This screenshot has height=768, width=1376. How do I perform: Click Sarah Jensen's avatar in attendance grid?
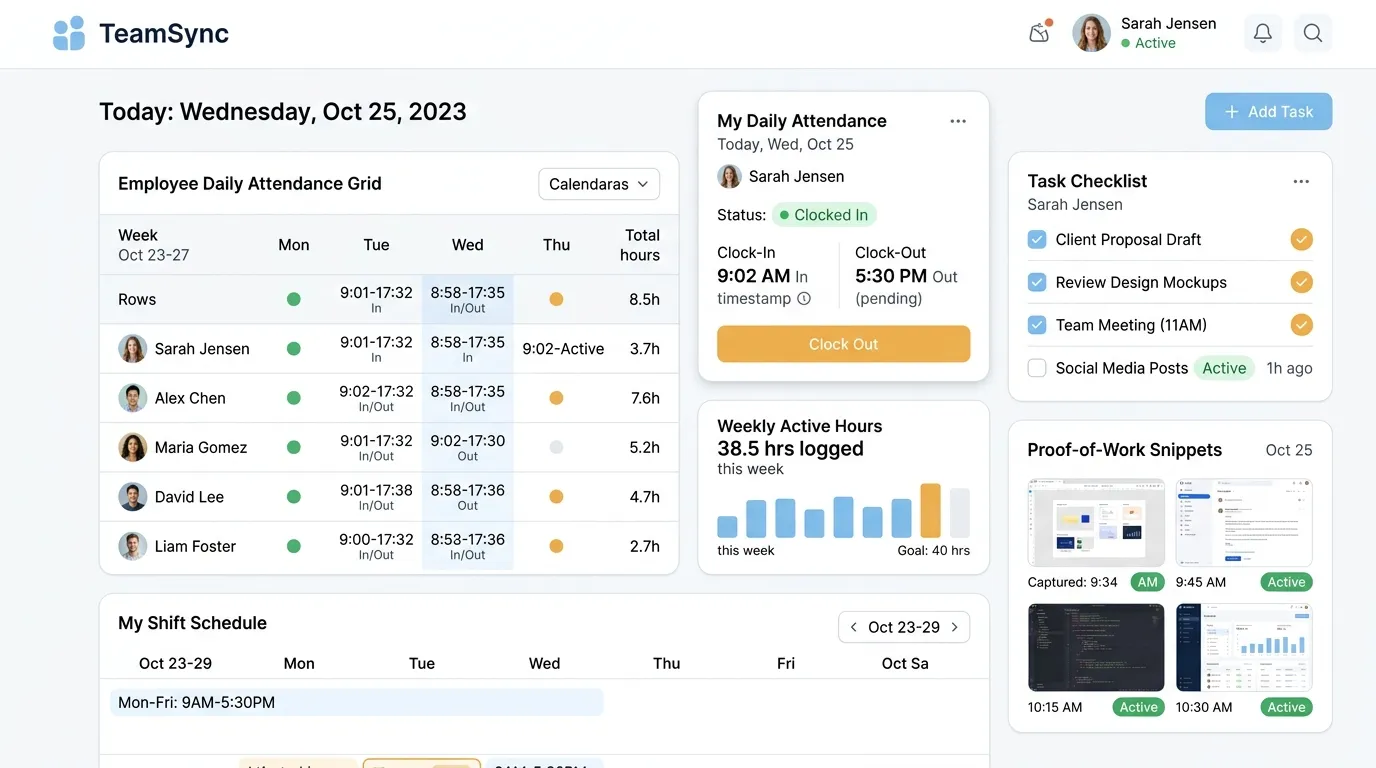133,349
